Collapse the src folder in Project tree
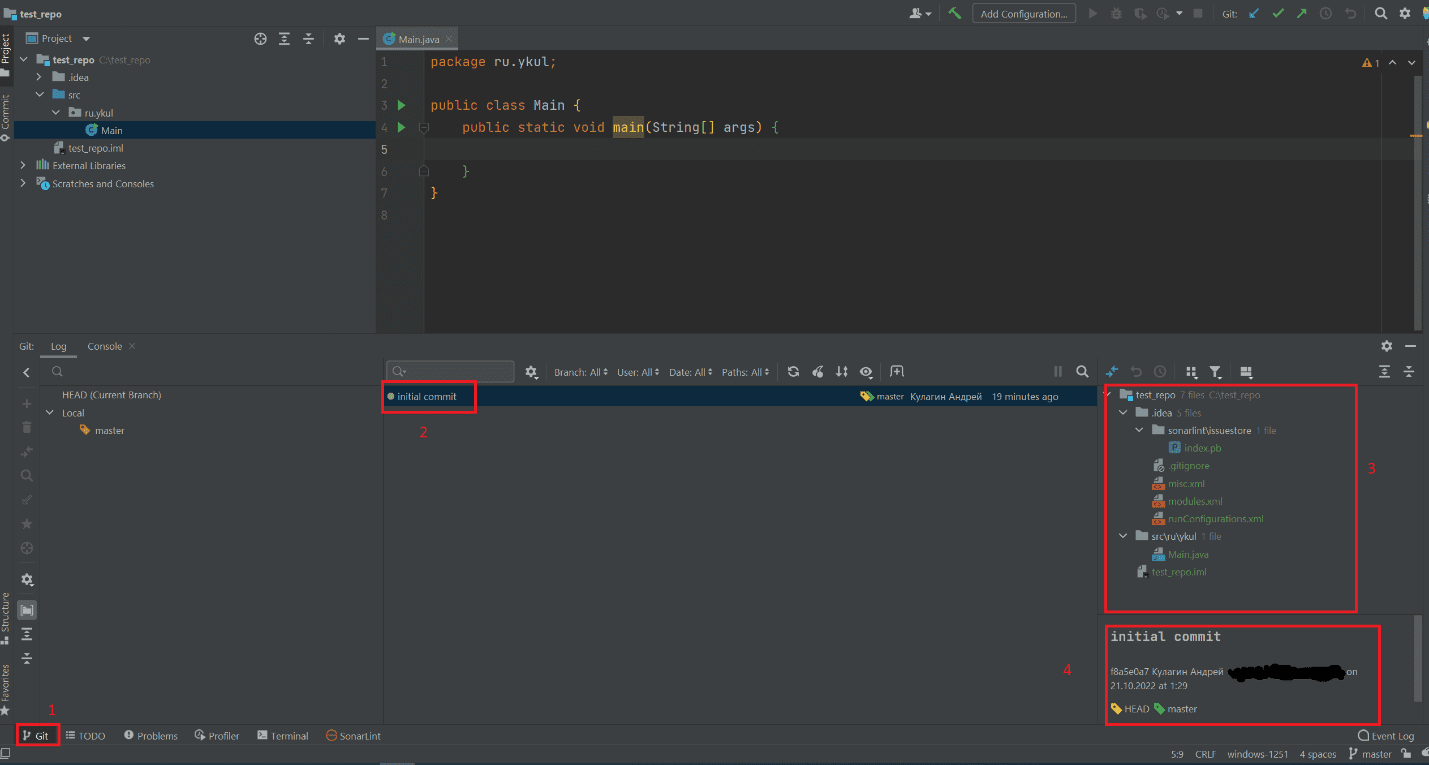 (x=38, y=95)
